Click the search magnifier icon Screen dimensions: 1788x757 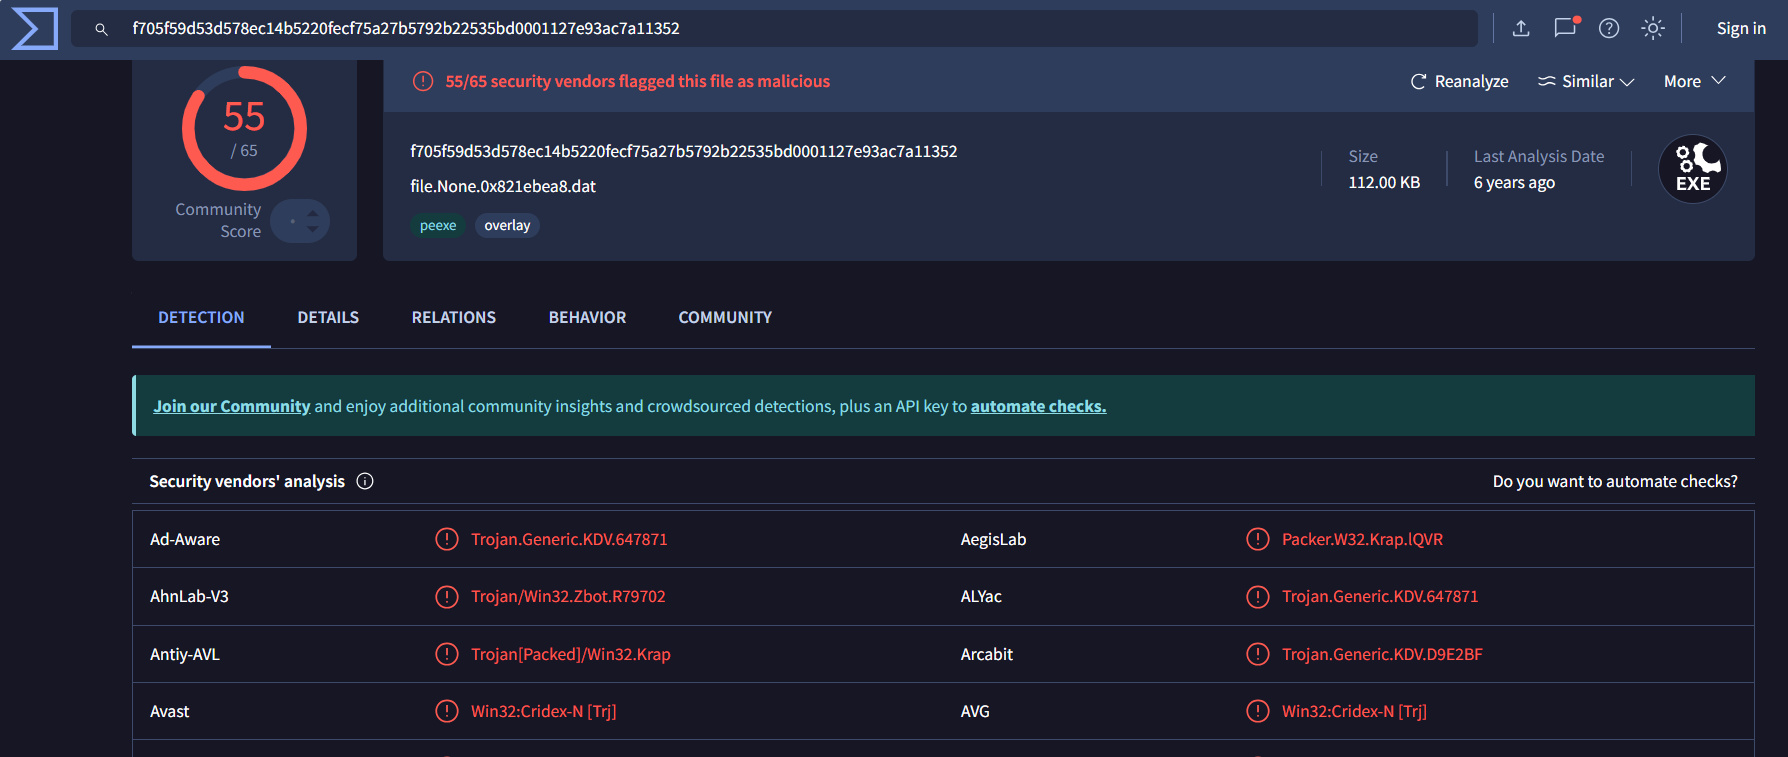(x=101, y=29)
